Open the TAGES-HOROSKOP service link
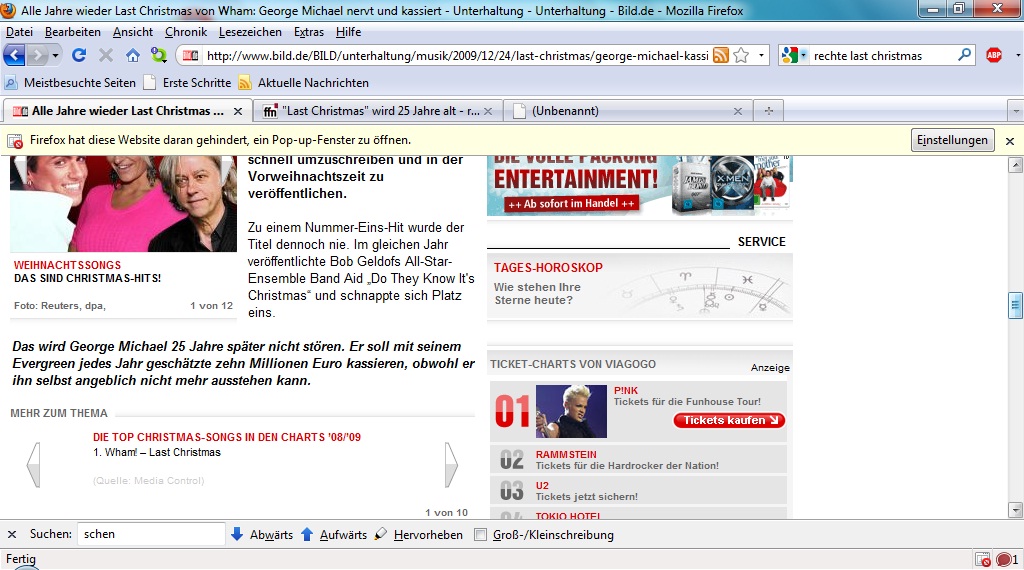 [548, 268]
